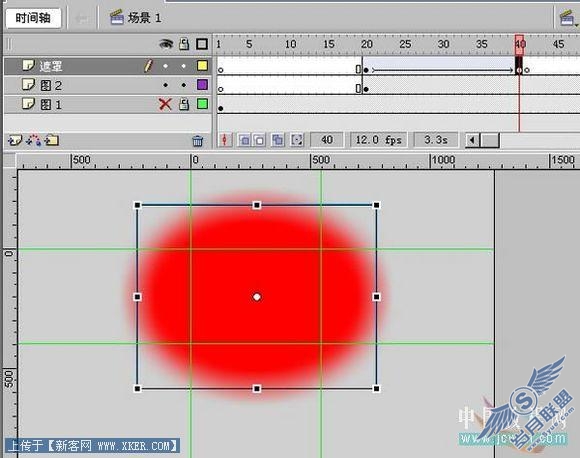Click the frame rate 12.0 fps field
Image resolution: width=580 pixels, height=458 pixels.
[378, 140]
